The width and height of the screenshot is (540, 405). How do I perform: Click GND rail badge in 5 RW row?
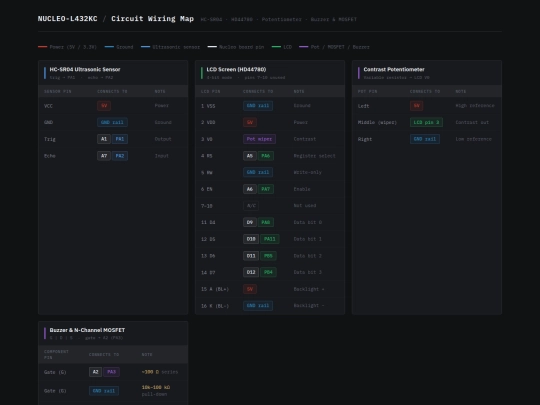pyautogui.click(x=258, y=172)
